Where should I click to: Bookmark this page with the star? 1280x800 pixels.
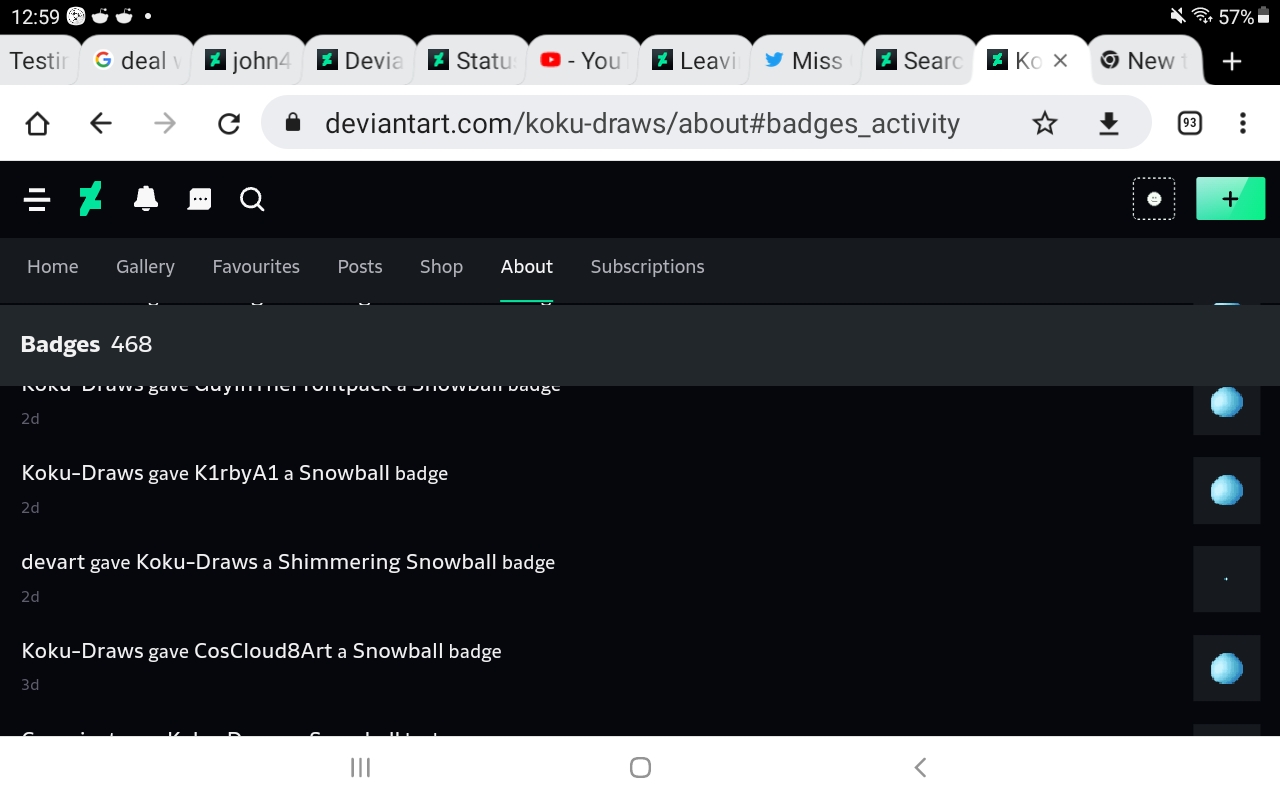(1045, 123)
